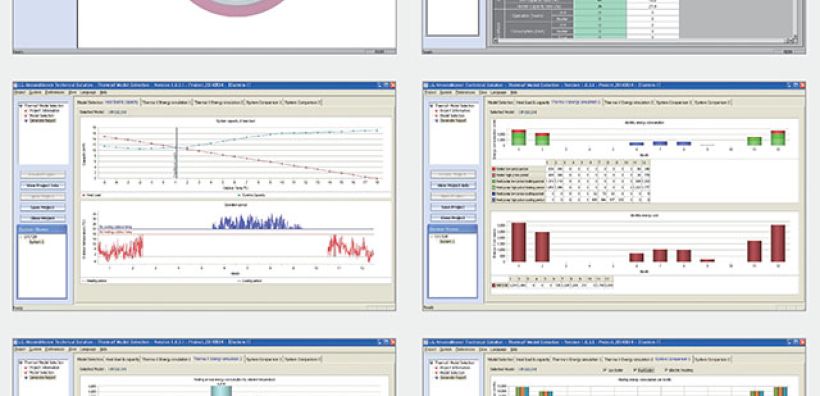Open Preferences menu in Heat load & capacity window
The image size is (820, 396).
(54, 92)
